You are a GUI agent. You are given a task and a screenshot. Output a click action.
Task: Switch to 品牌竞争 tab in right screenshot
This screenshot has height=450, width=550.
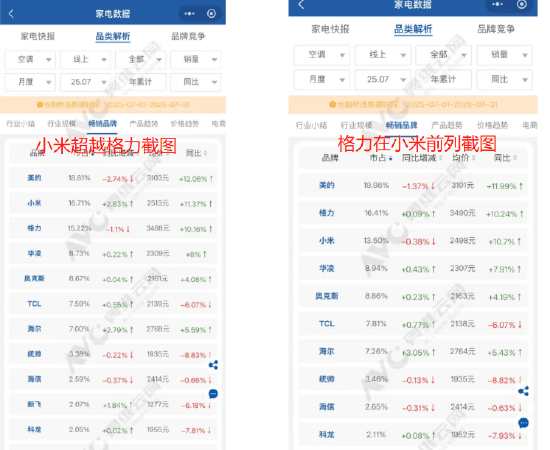pos(496,29)
